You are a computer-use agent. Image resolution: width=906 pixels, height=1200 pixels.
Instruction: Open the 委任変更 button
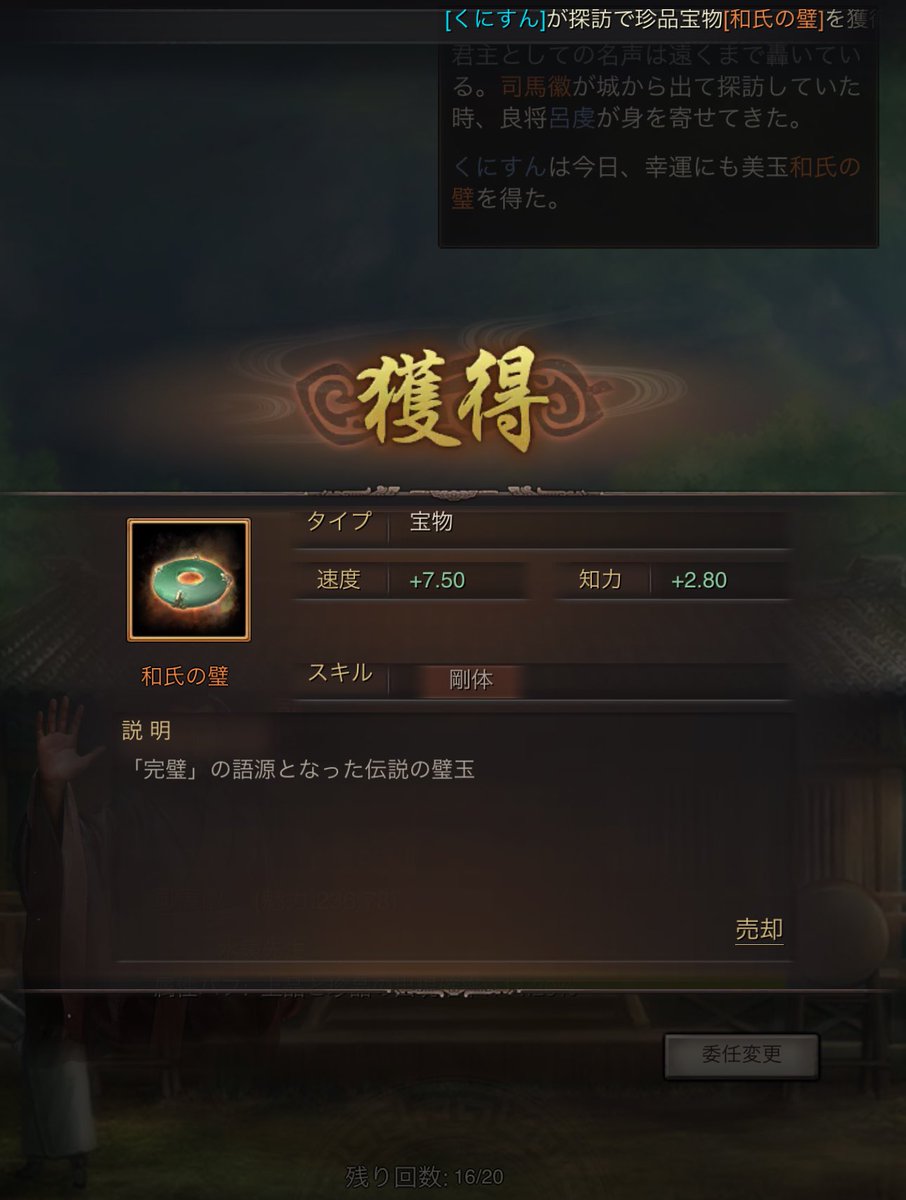[x=741, y=1056]
